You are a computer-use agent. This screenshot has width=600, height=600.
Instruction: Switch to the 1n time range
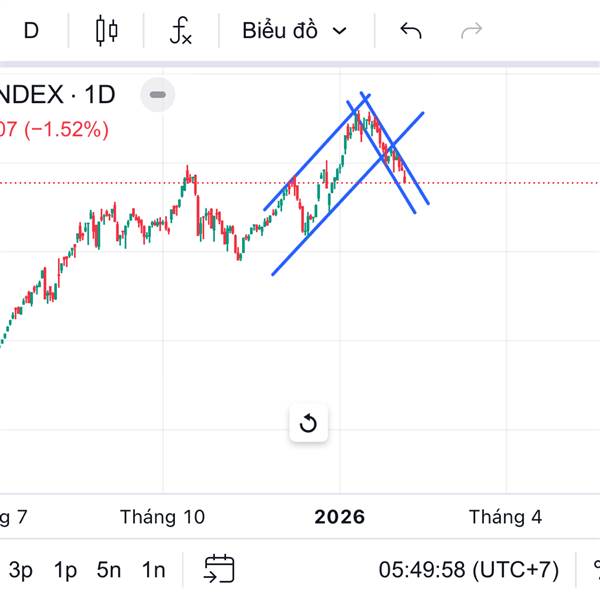[153, 570]
